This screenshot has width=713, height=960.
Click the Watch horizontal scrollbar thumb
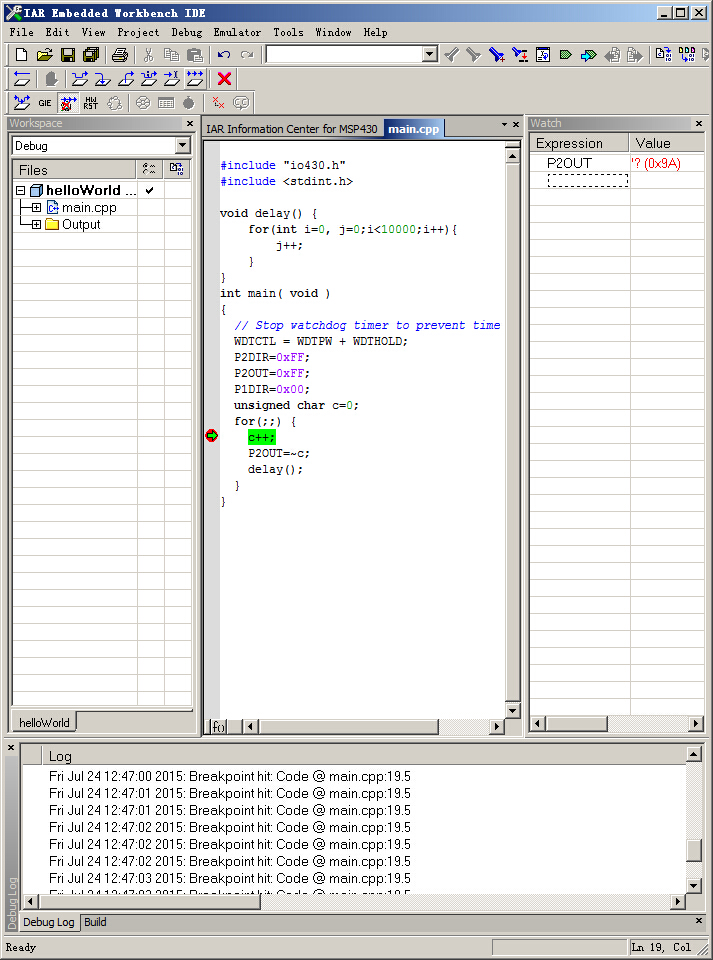[577, 724]
